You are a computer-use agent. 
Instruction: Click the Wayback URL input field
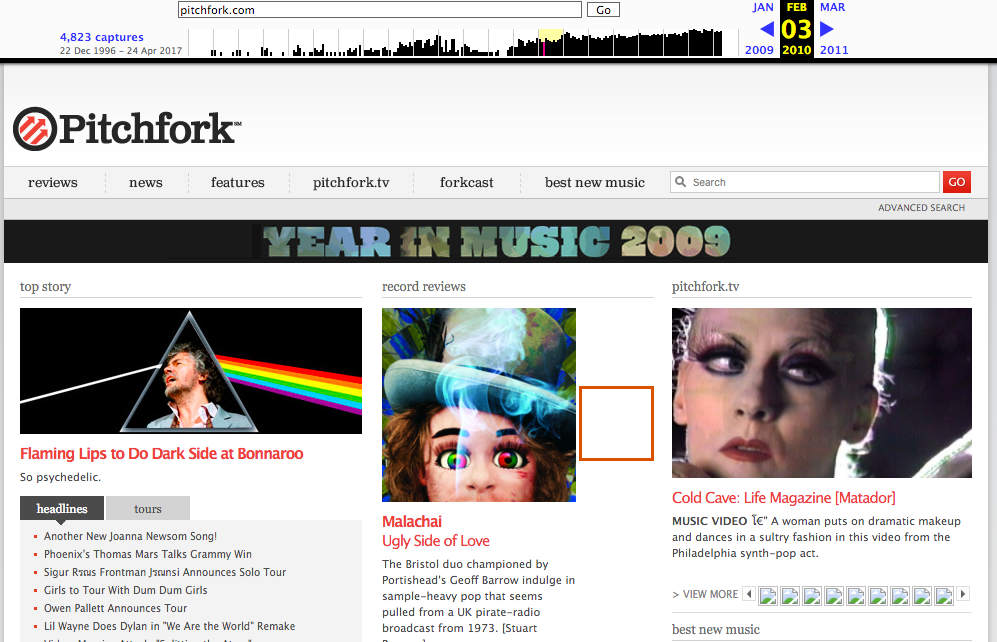pyautogui.click(x=380, y=10)
